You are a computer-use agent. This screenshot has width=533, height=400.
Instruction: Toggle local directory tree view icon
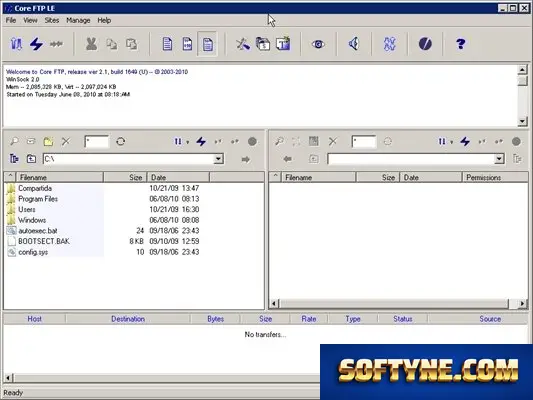point(14,159)
